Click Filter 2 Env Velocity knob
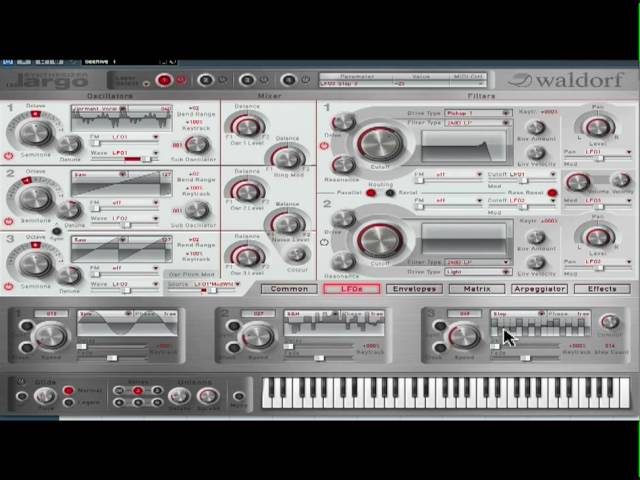The width and height of the screenshot is (640, 480). pyautogui.click(x=536, y=262)
